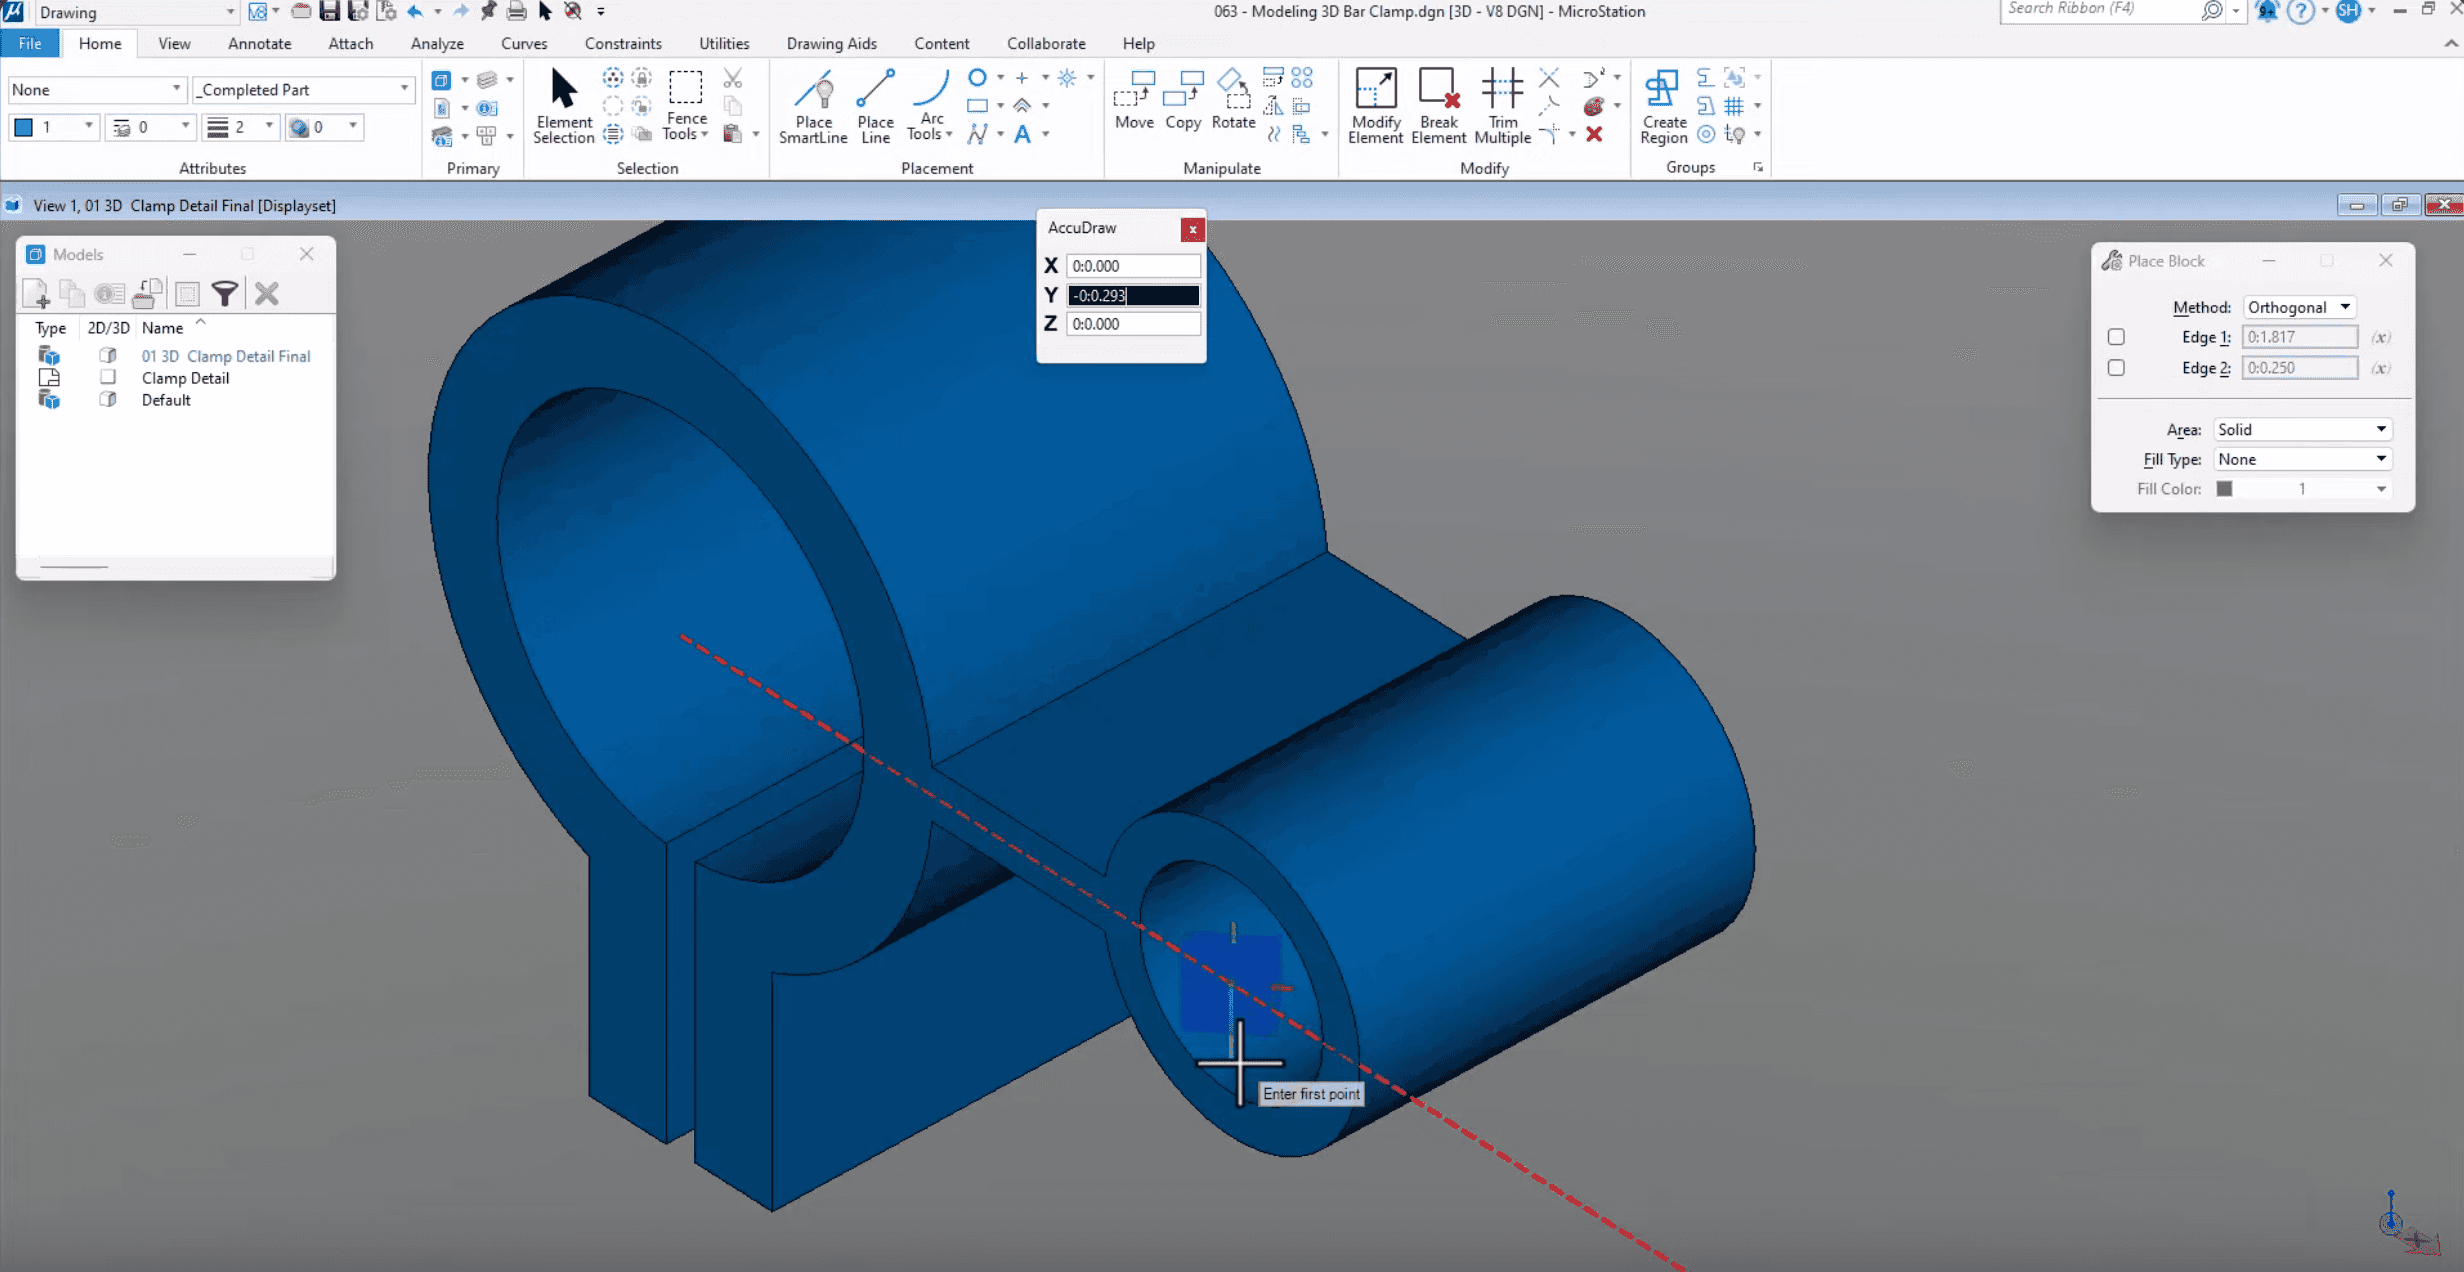2464x1272 pixels.
Task: Switch to the View ribbon tab
Action: click(174, 43)
